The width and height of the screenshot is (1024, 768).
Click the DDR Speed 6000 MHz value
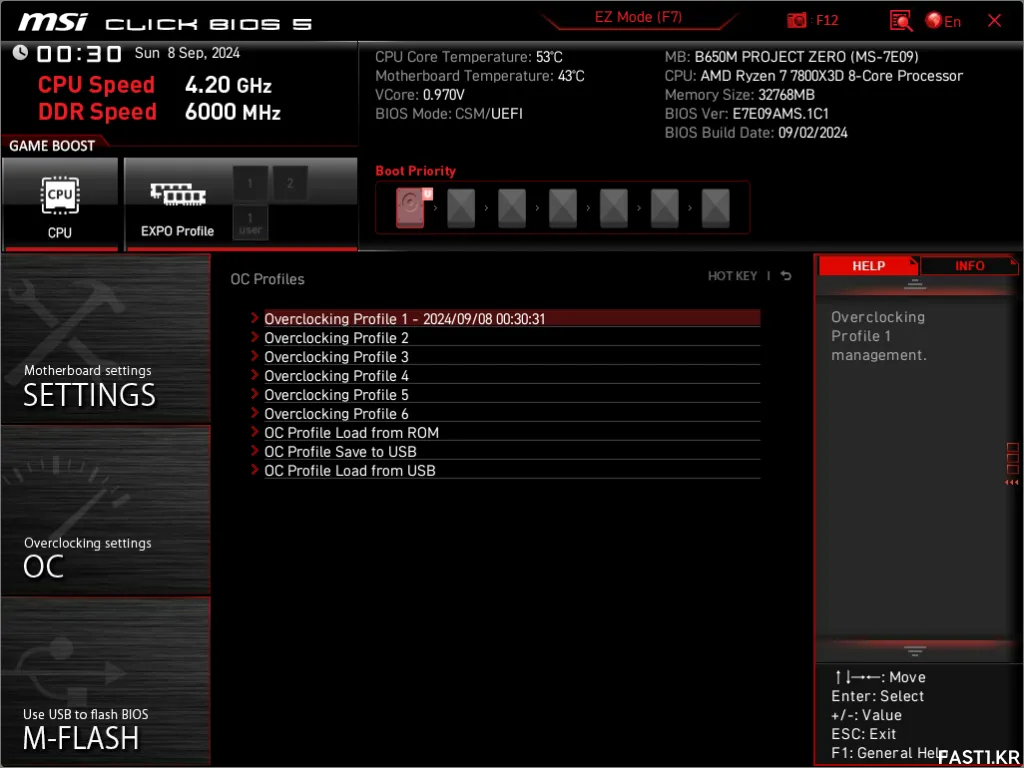232,112
